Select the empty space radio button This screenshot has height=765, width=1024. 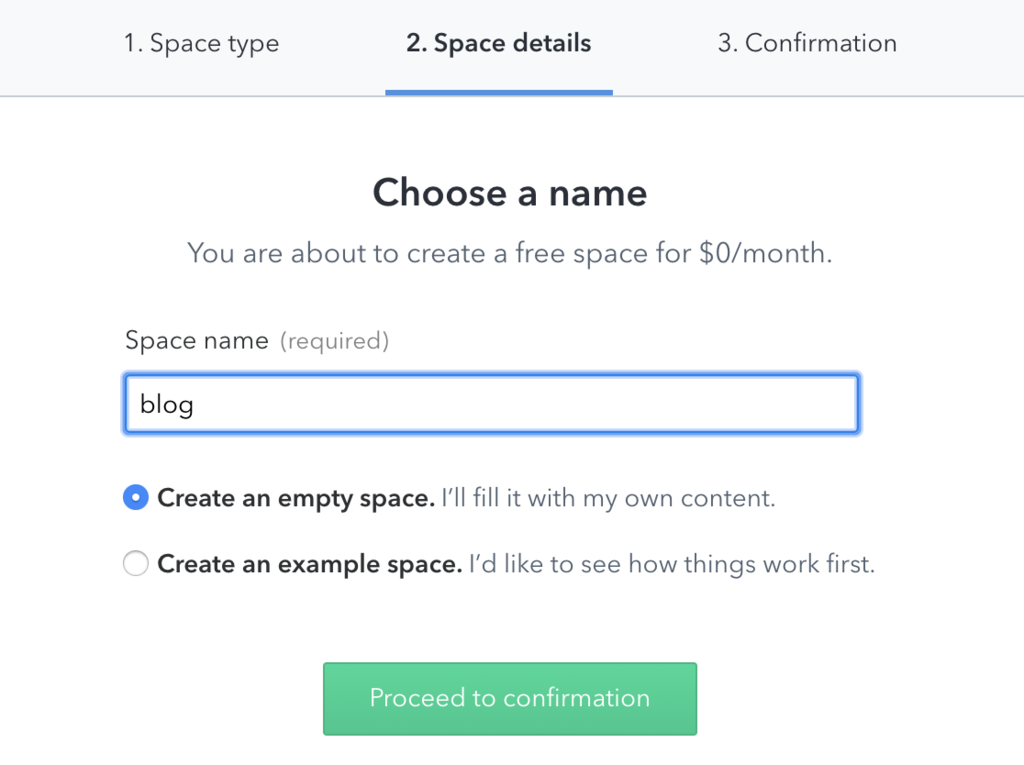pyautogui.click(x=135, y=498)
